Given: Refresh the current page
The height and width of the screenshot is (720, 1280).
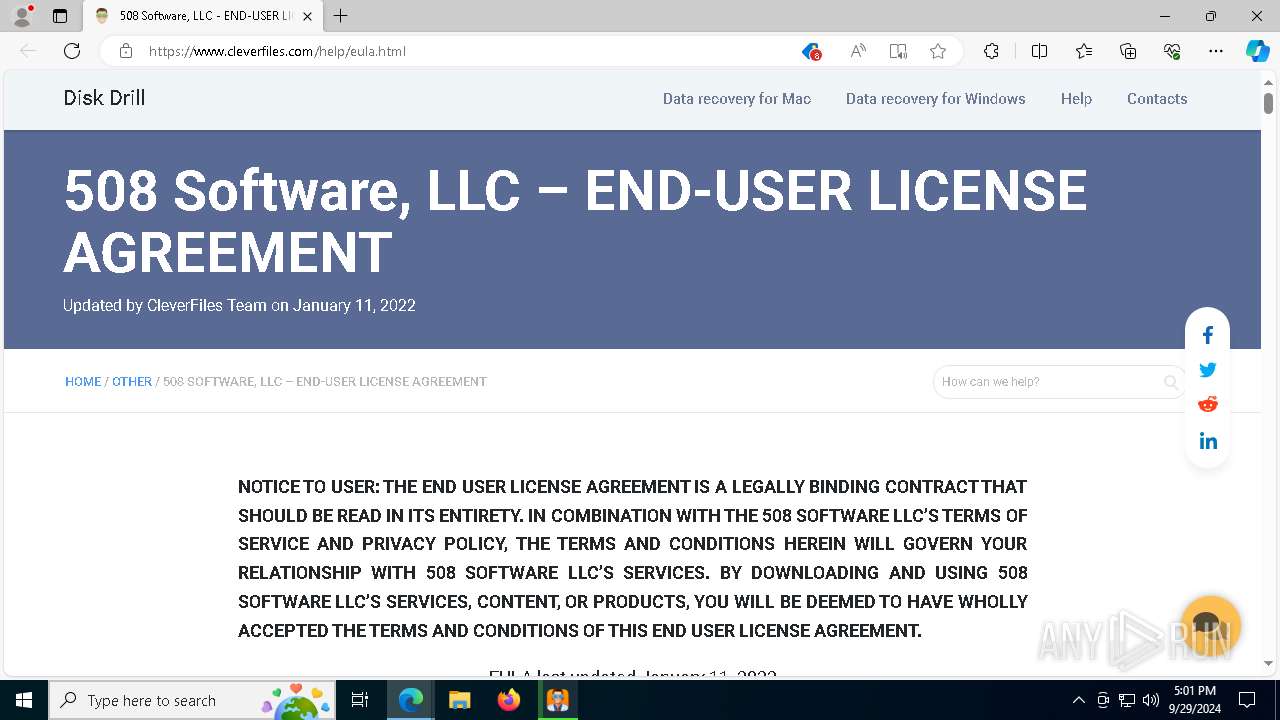Looking at the screenshot, I should (72, 51).
